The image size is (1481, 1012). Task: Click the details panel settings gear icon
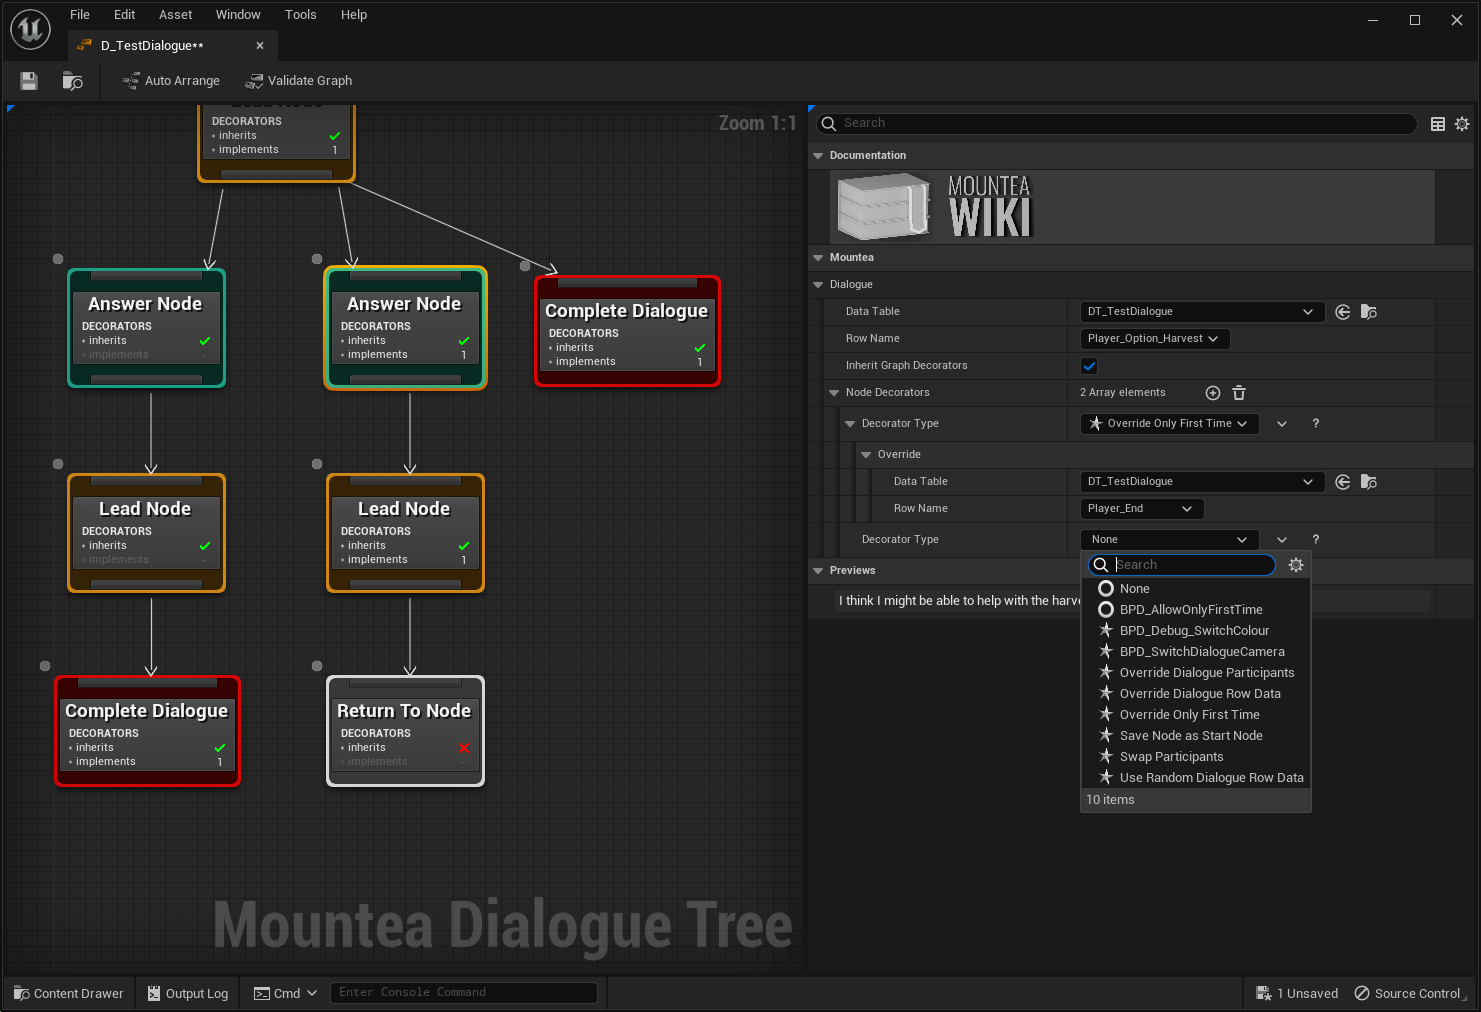click(1462, 124)
